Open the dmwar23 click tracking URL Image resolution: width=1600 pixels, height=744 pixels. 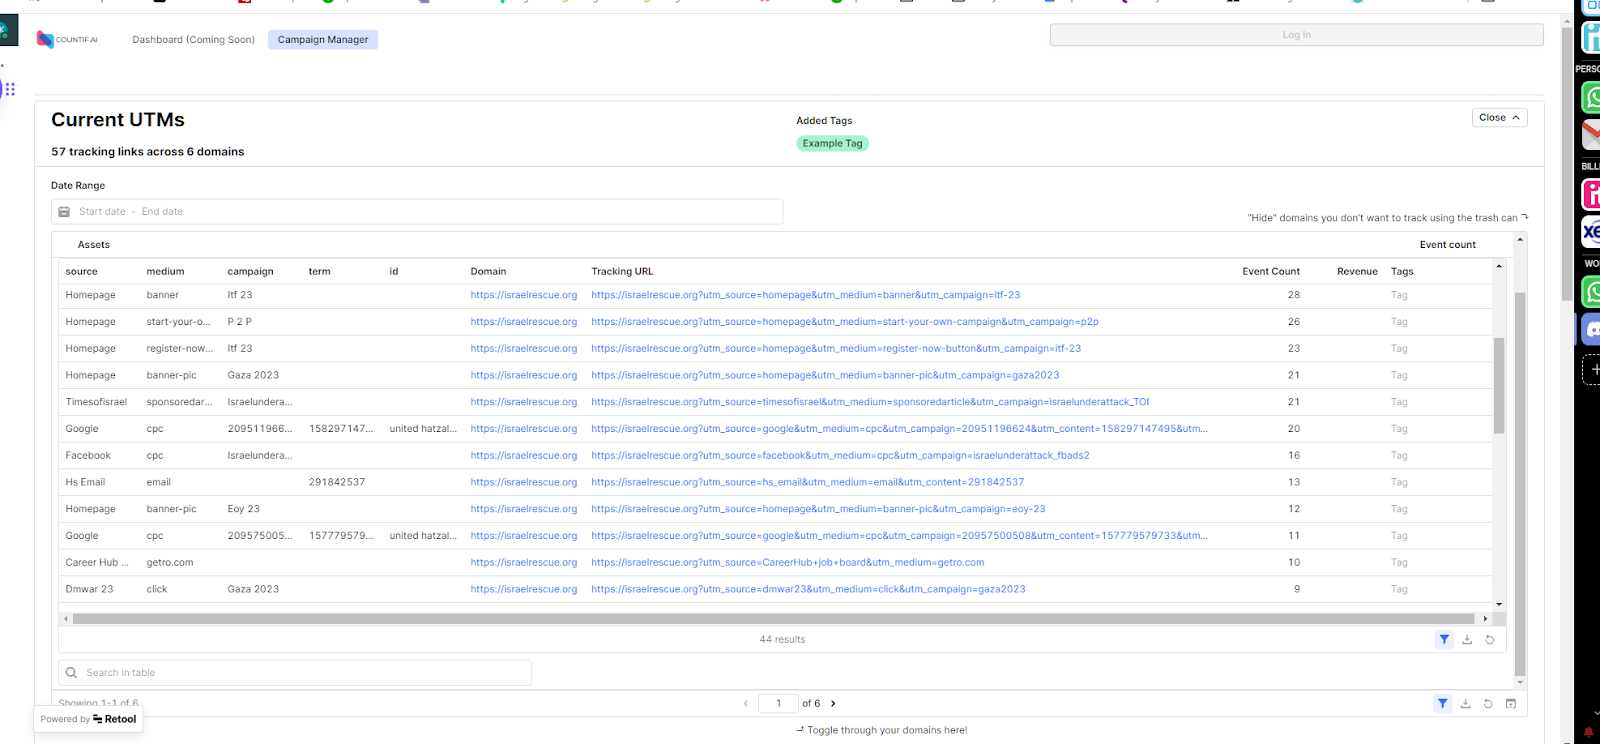click(x=808, y=590)
